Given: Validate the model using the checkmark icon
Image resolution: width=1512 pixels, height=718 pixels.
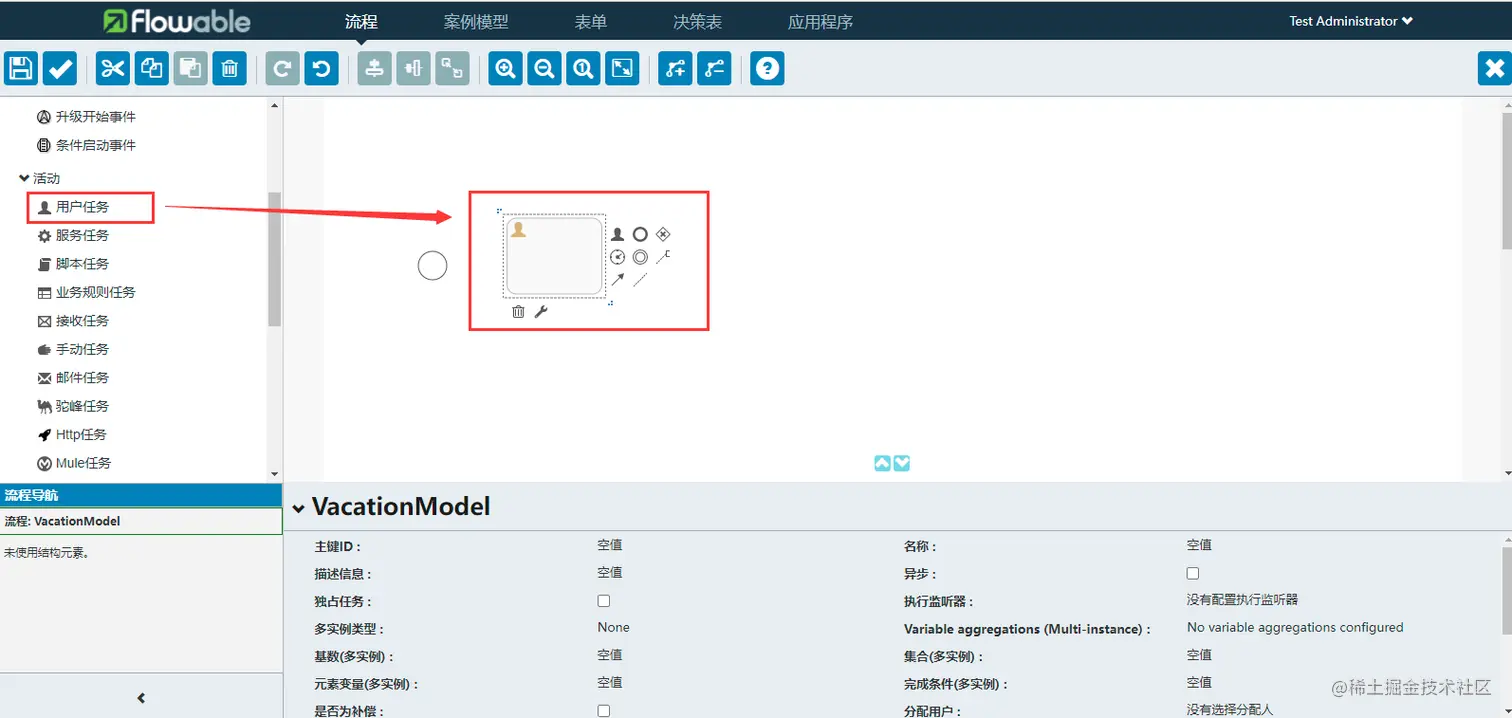Looking at the screenshot, I should [x=60, y=68].
